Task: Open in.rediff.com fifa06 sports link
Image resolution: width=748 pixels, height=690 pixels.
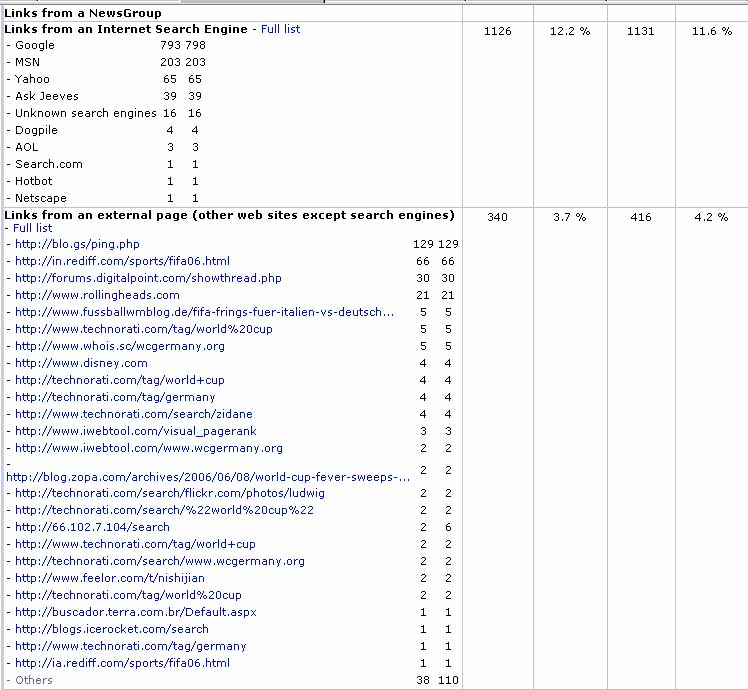Action: point(122,261)
